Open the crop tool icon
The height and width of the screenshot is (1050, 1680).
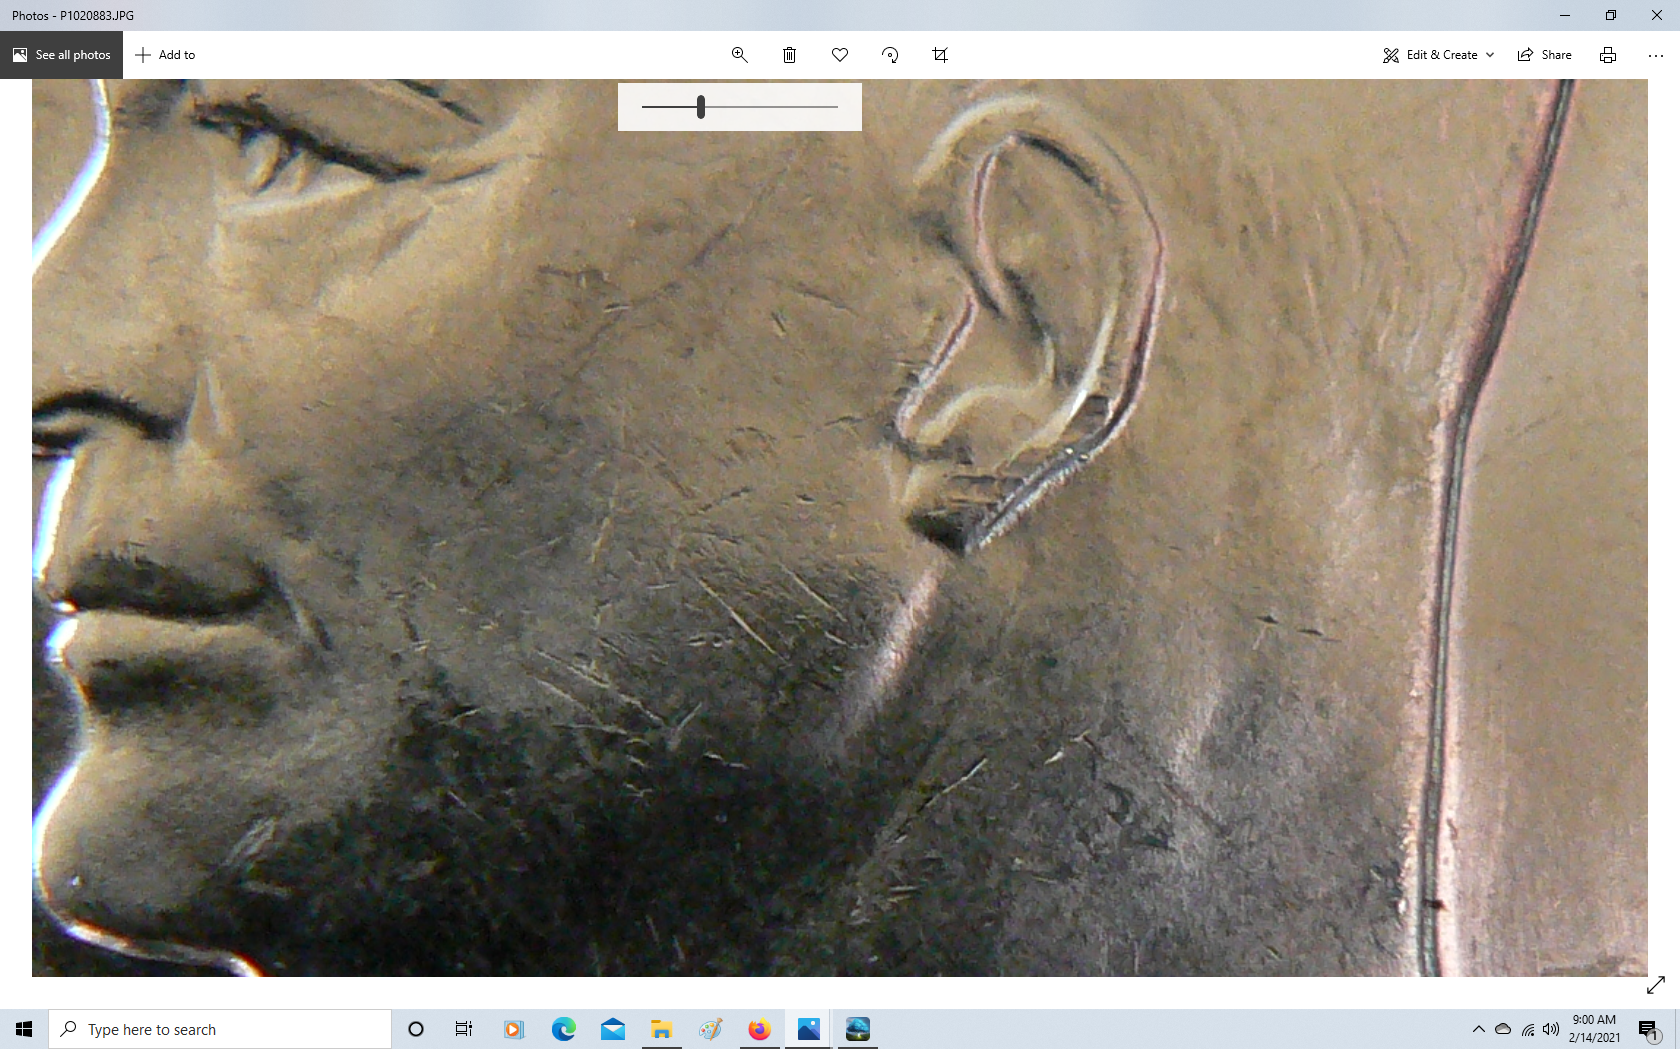point(940,55)
